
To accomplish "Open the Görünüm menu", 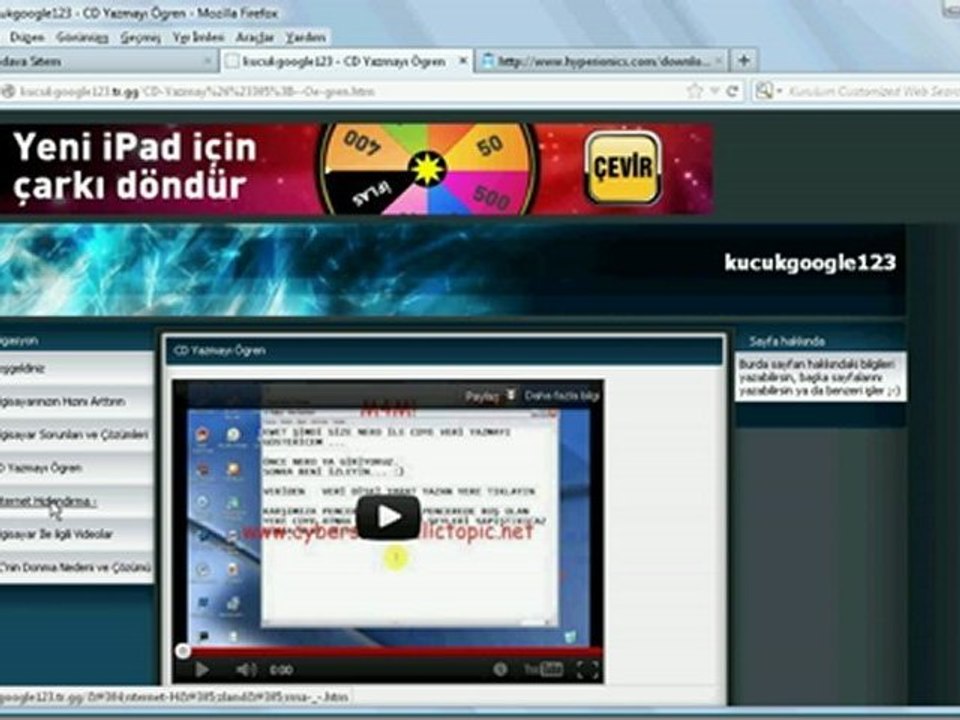I will point(82,37).
